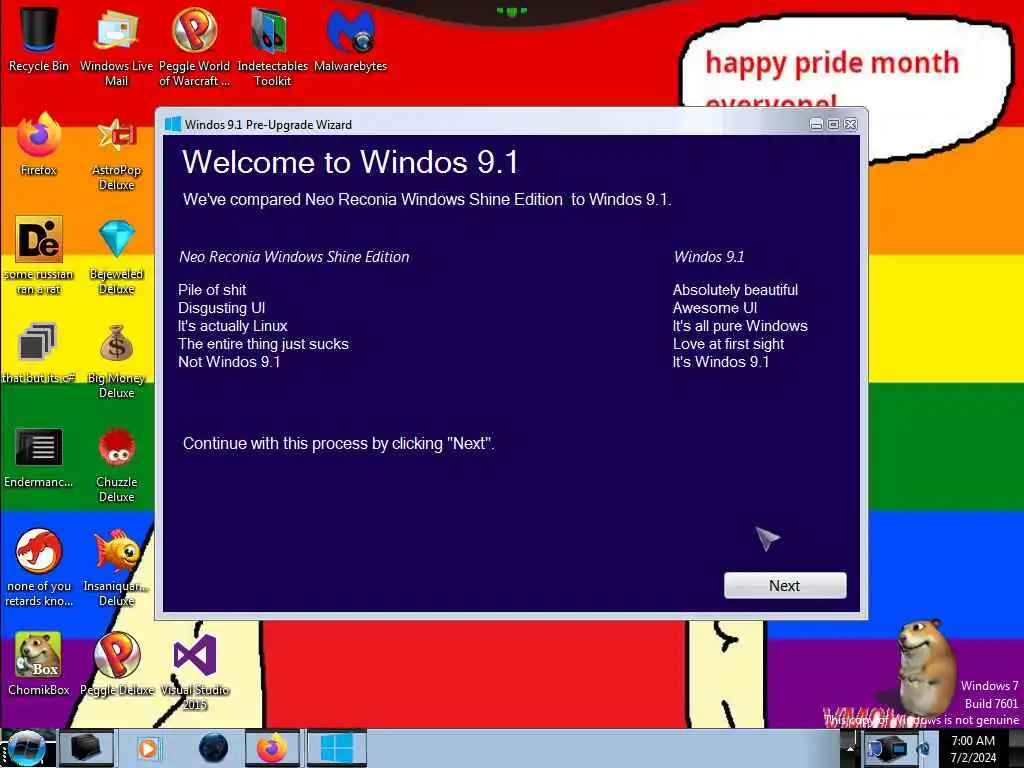The image size is (1024, 768).
Task: Click the 'Continue with this process' instruction text
Action: pyautogui.click(x=338, y=443)
